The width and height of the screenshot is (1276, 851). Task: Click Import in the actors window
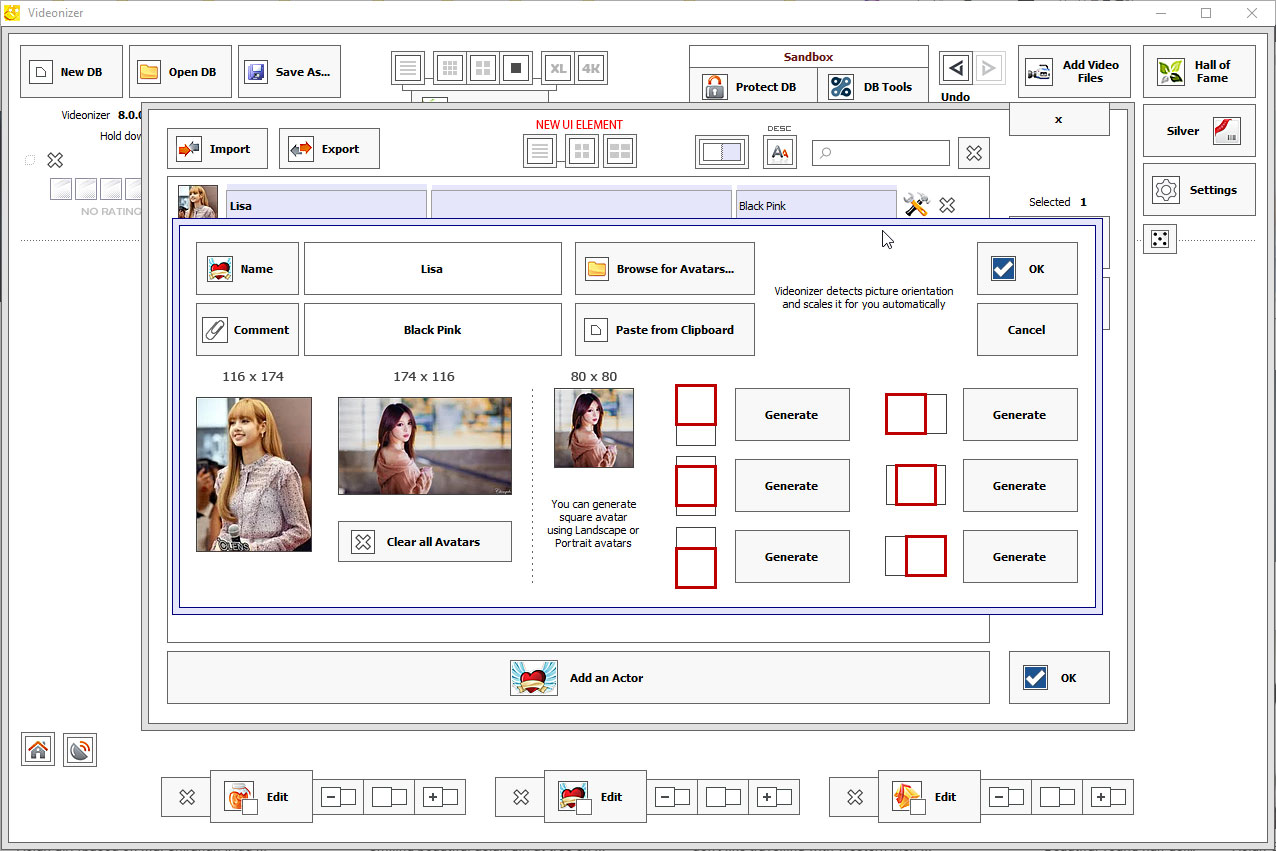[x=217, y=149]
